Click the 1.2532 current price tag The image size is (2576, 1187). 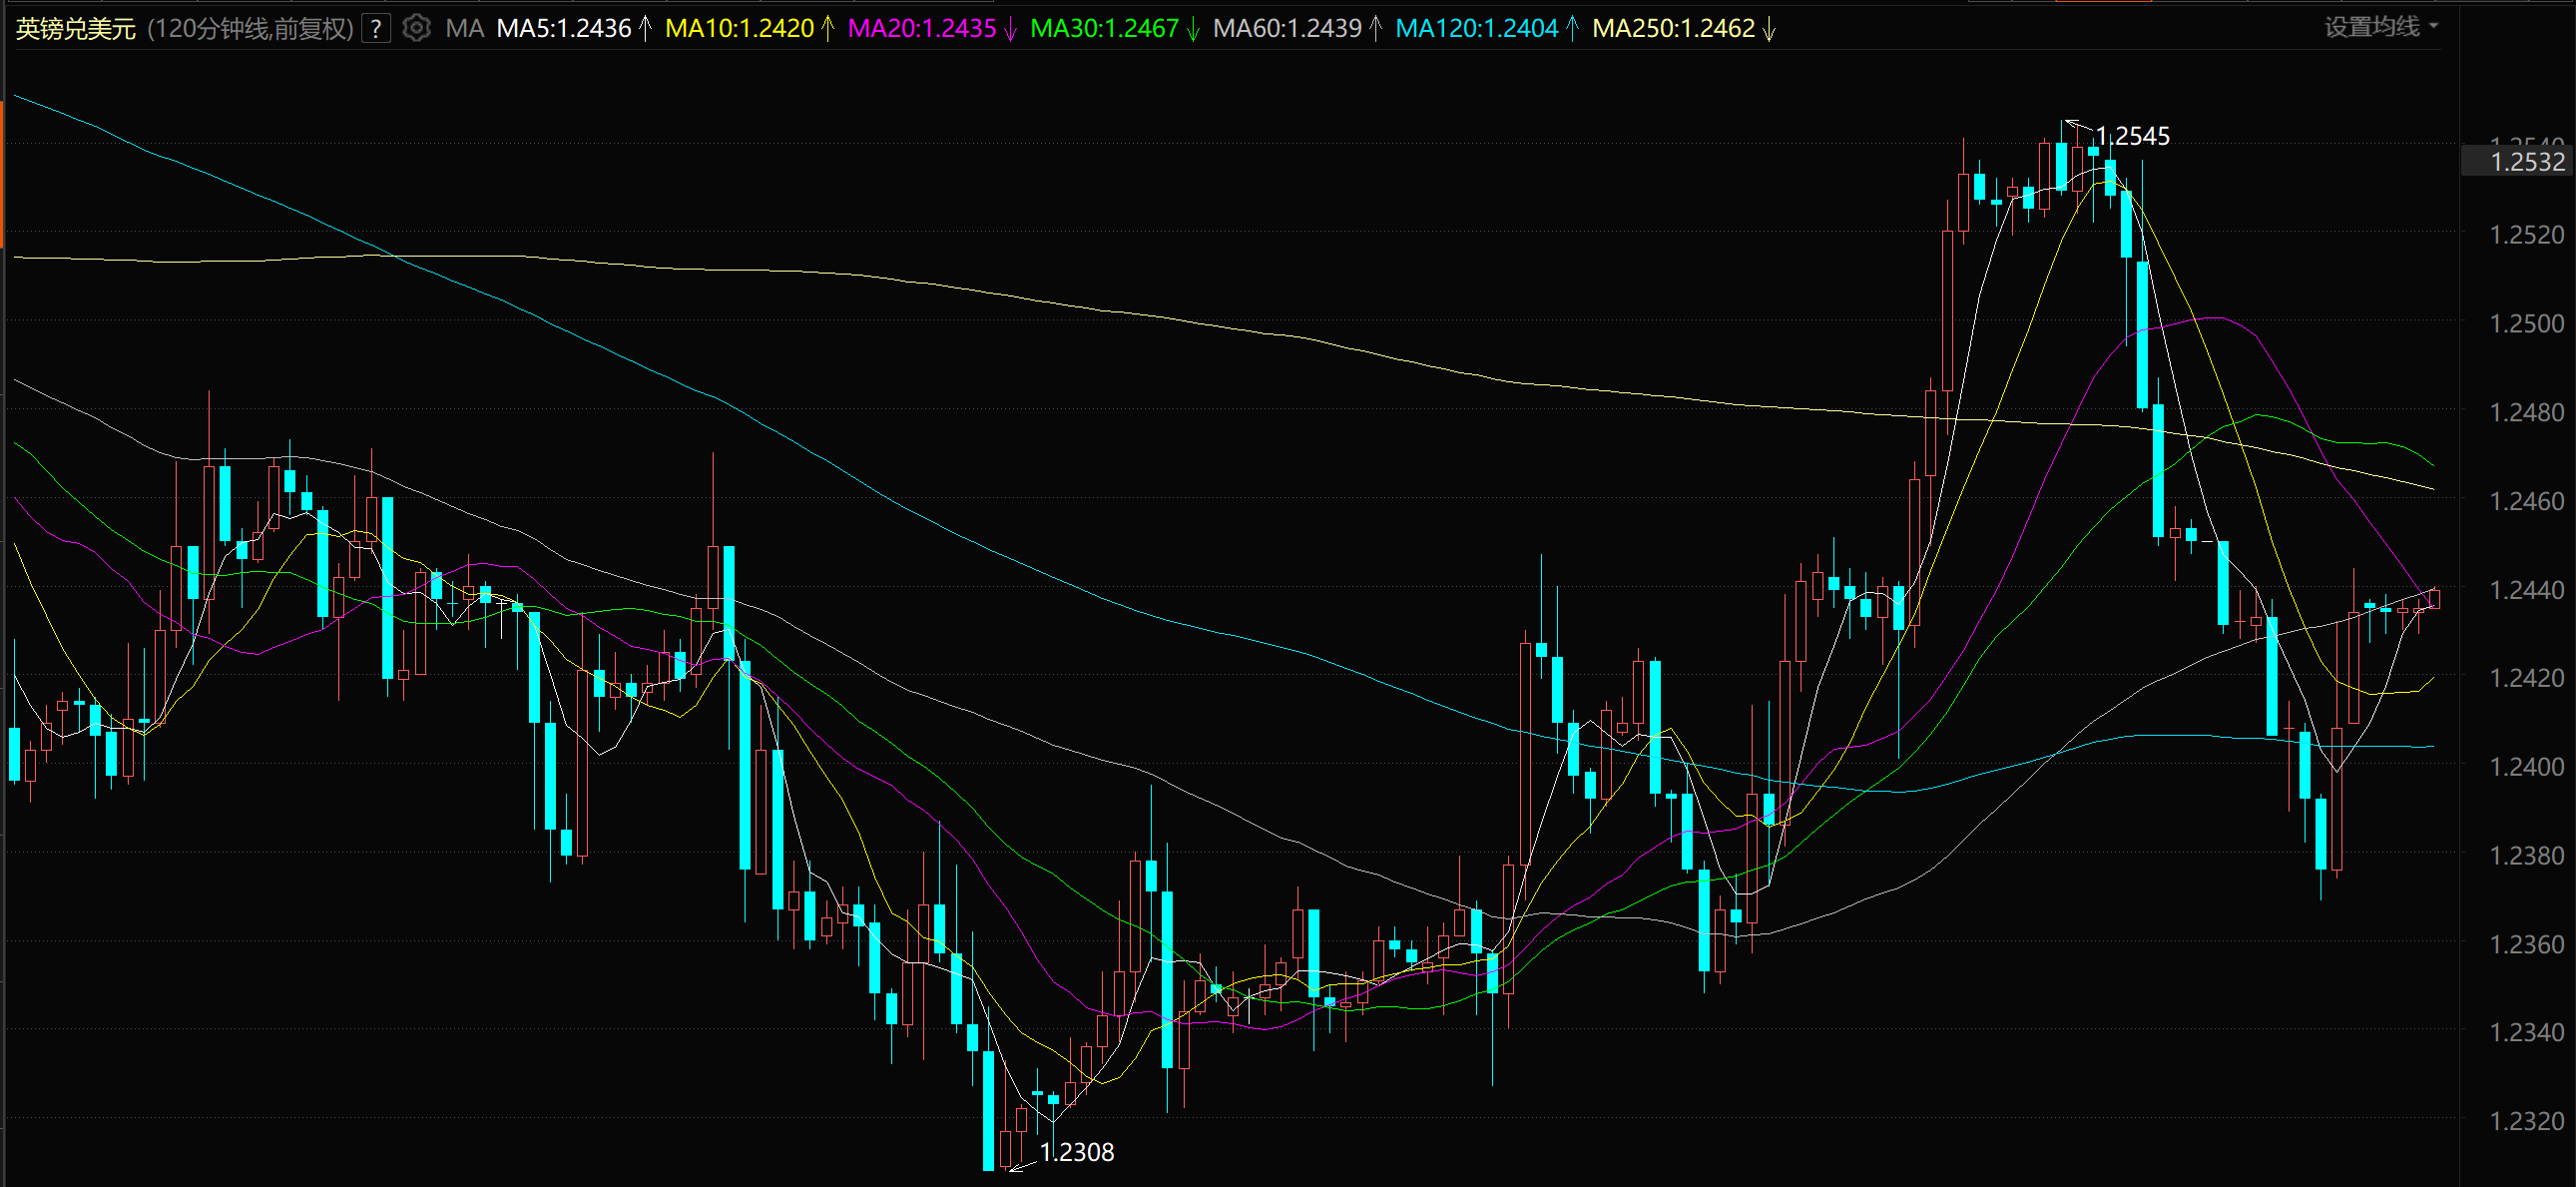coord(2526,162)
